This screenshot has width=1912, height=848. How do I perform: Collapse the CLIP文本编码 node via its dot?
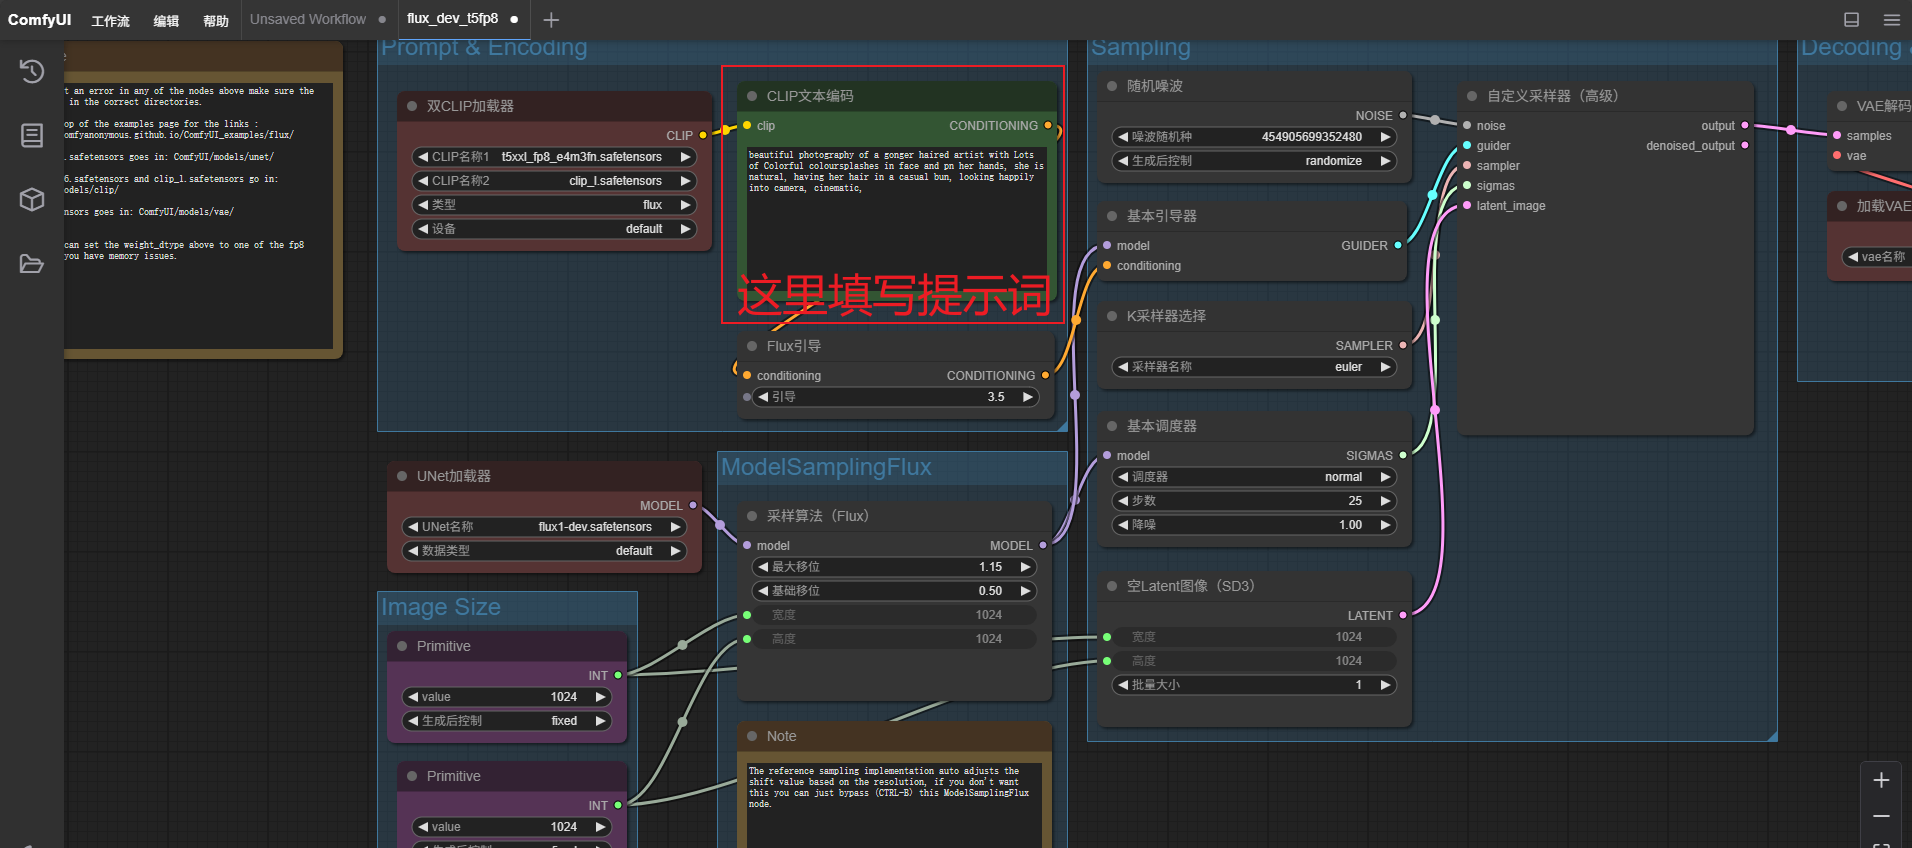coord(752,96)
